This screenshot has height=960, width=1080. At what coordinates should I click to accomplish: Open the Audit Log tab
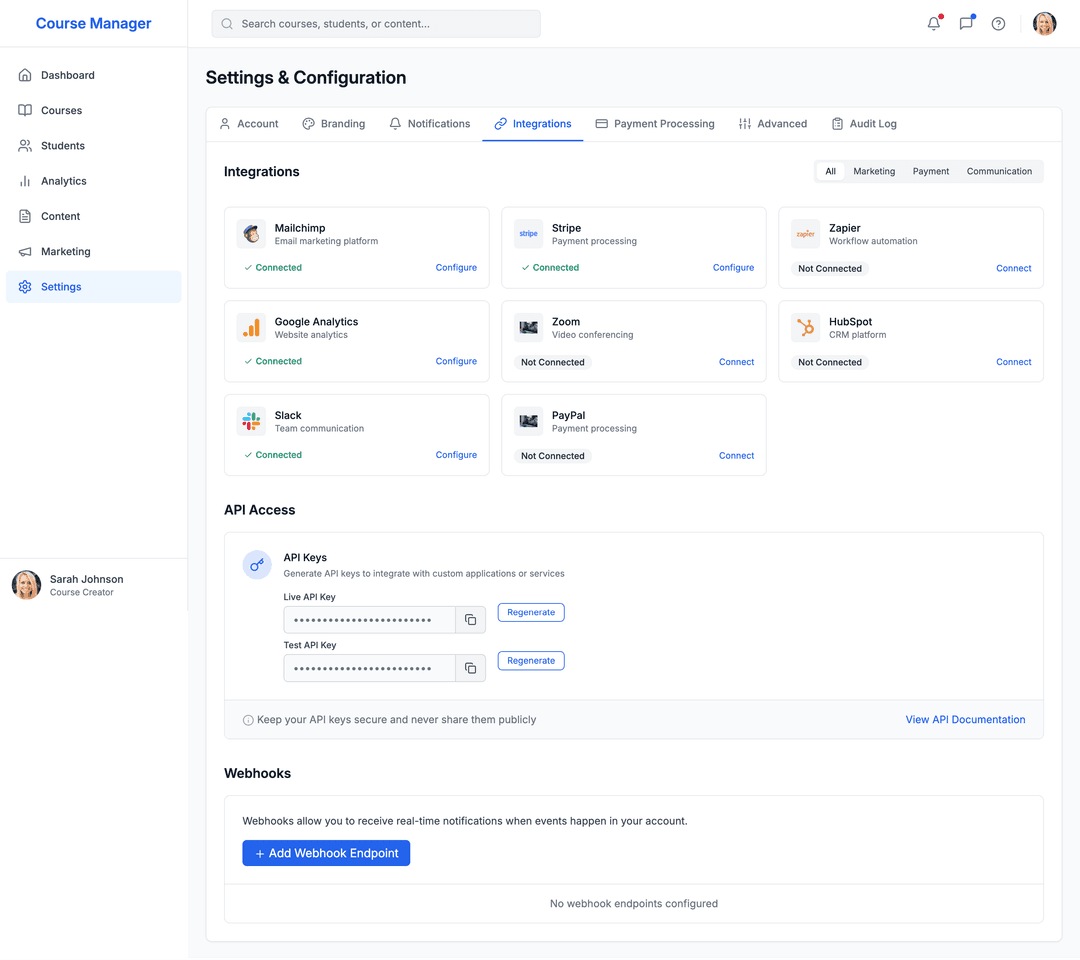click(x=864, y=124)
